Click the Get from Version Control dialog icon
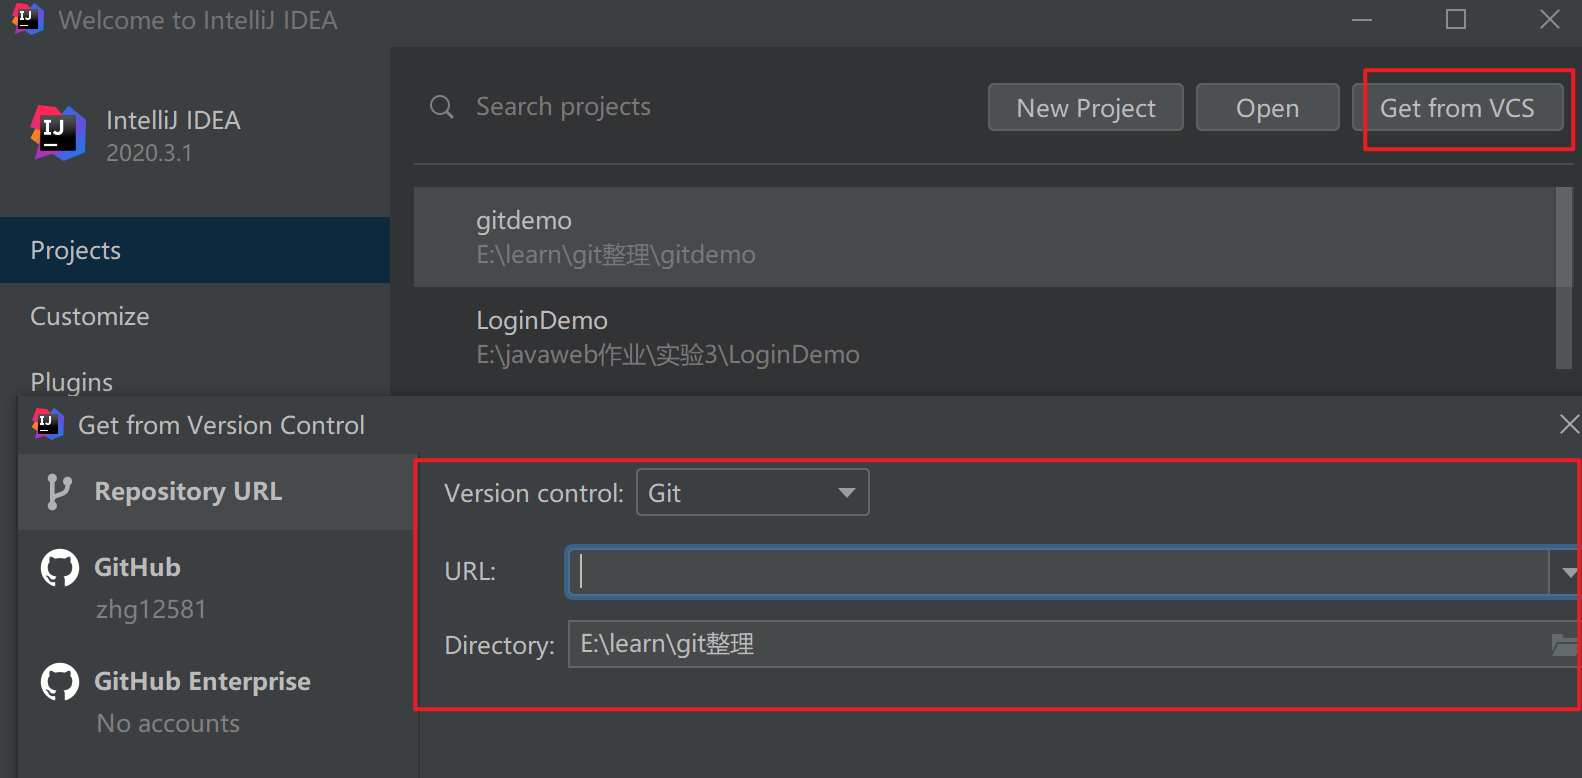This screenshot has width=1582, height=778. point(48,424)
